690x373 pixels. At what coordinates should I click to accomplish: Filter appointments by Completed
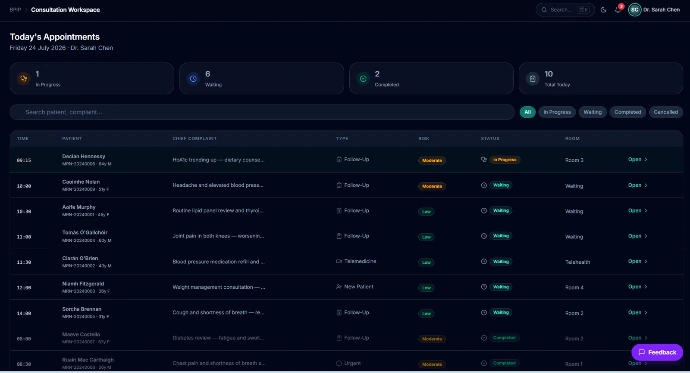pos(628,112)
